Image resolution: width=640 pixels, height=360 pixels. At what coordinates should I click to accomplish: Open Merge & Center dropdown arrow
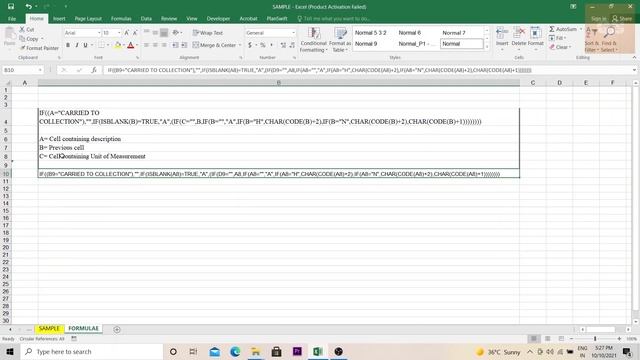click(240, 45)
